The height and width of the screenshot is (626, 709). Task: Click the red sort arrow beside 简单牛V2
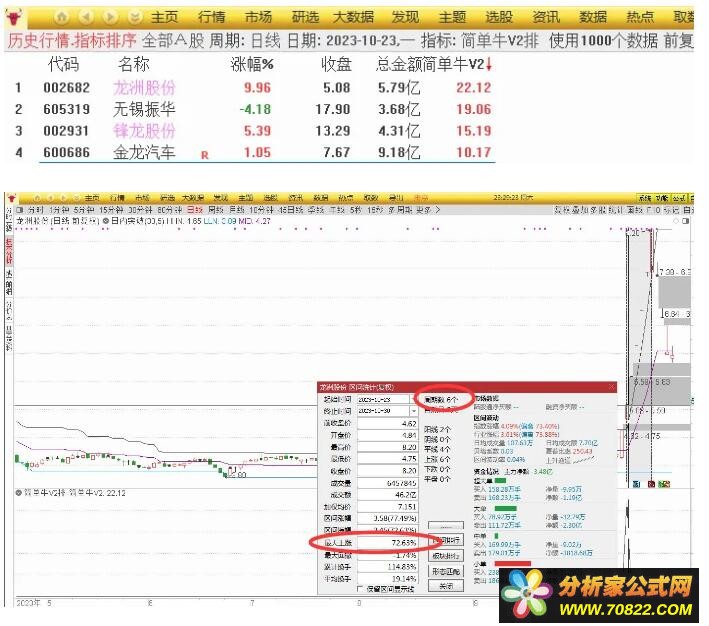[489, 65]
